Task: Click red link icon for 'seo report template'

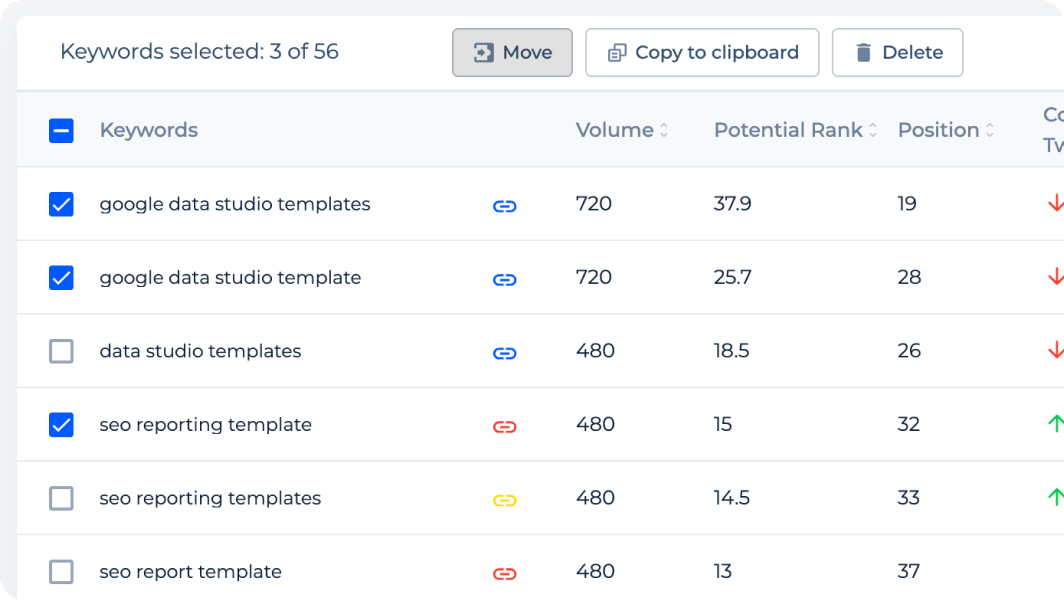Action: point(505,574)
